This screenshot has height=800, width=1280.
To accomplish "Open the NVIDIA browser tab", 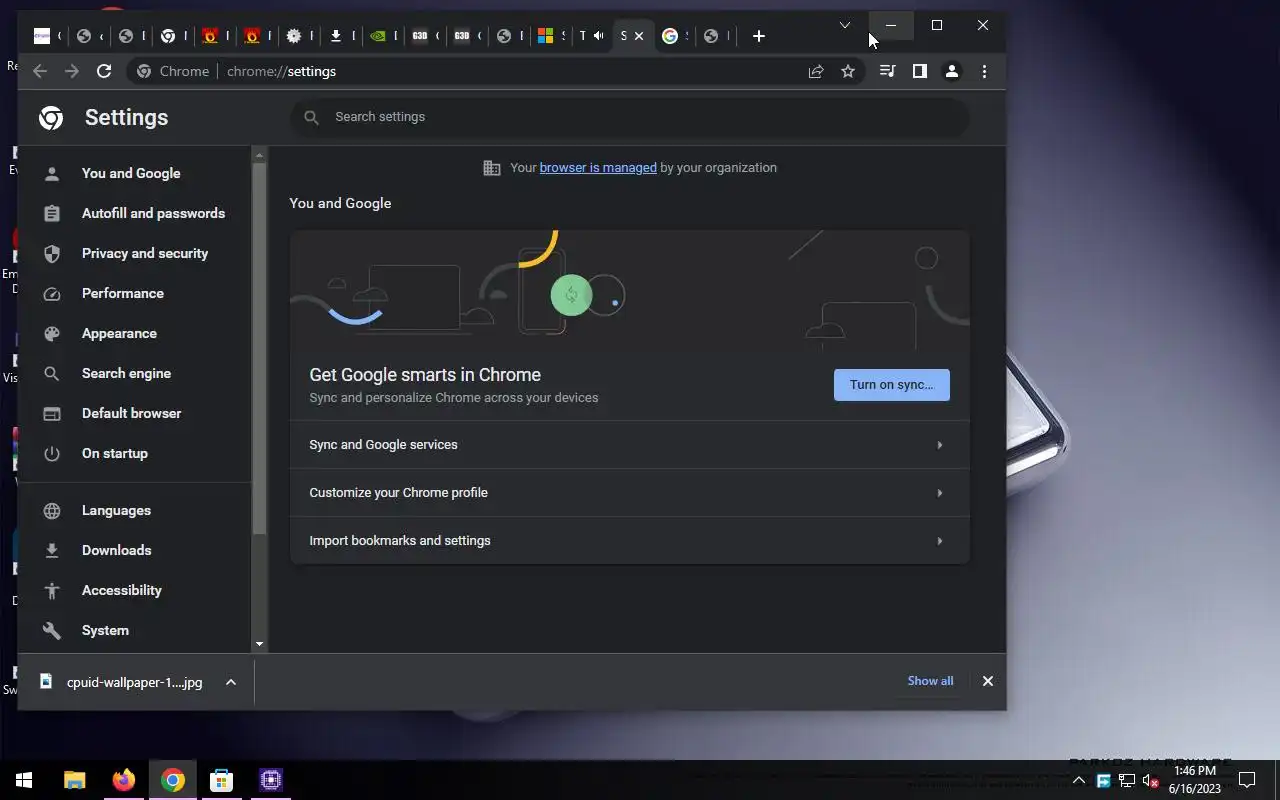I will coord(378,36).
